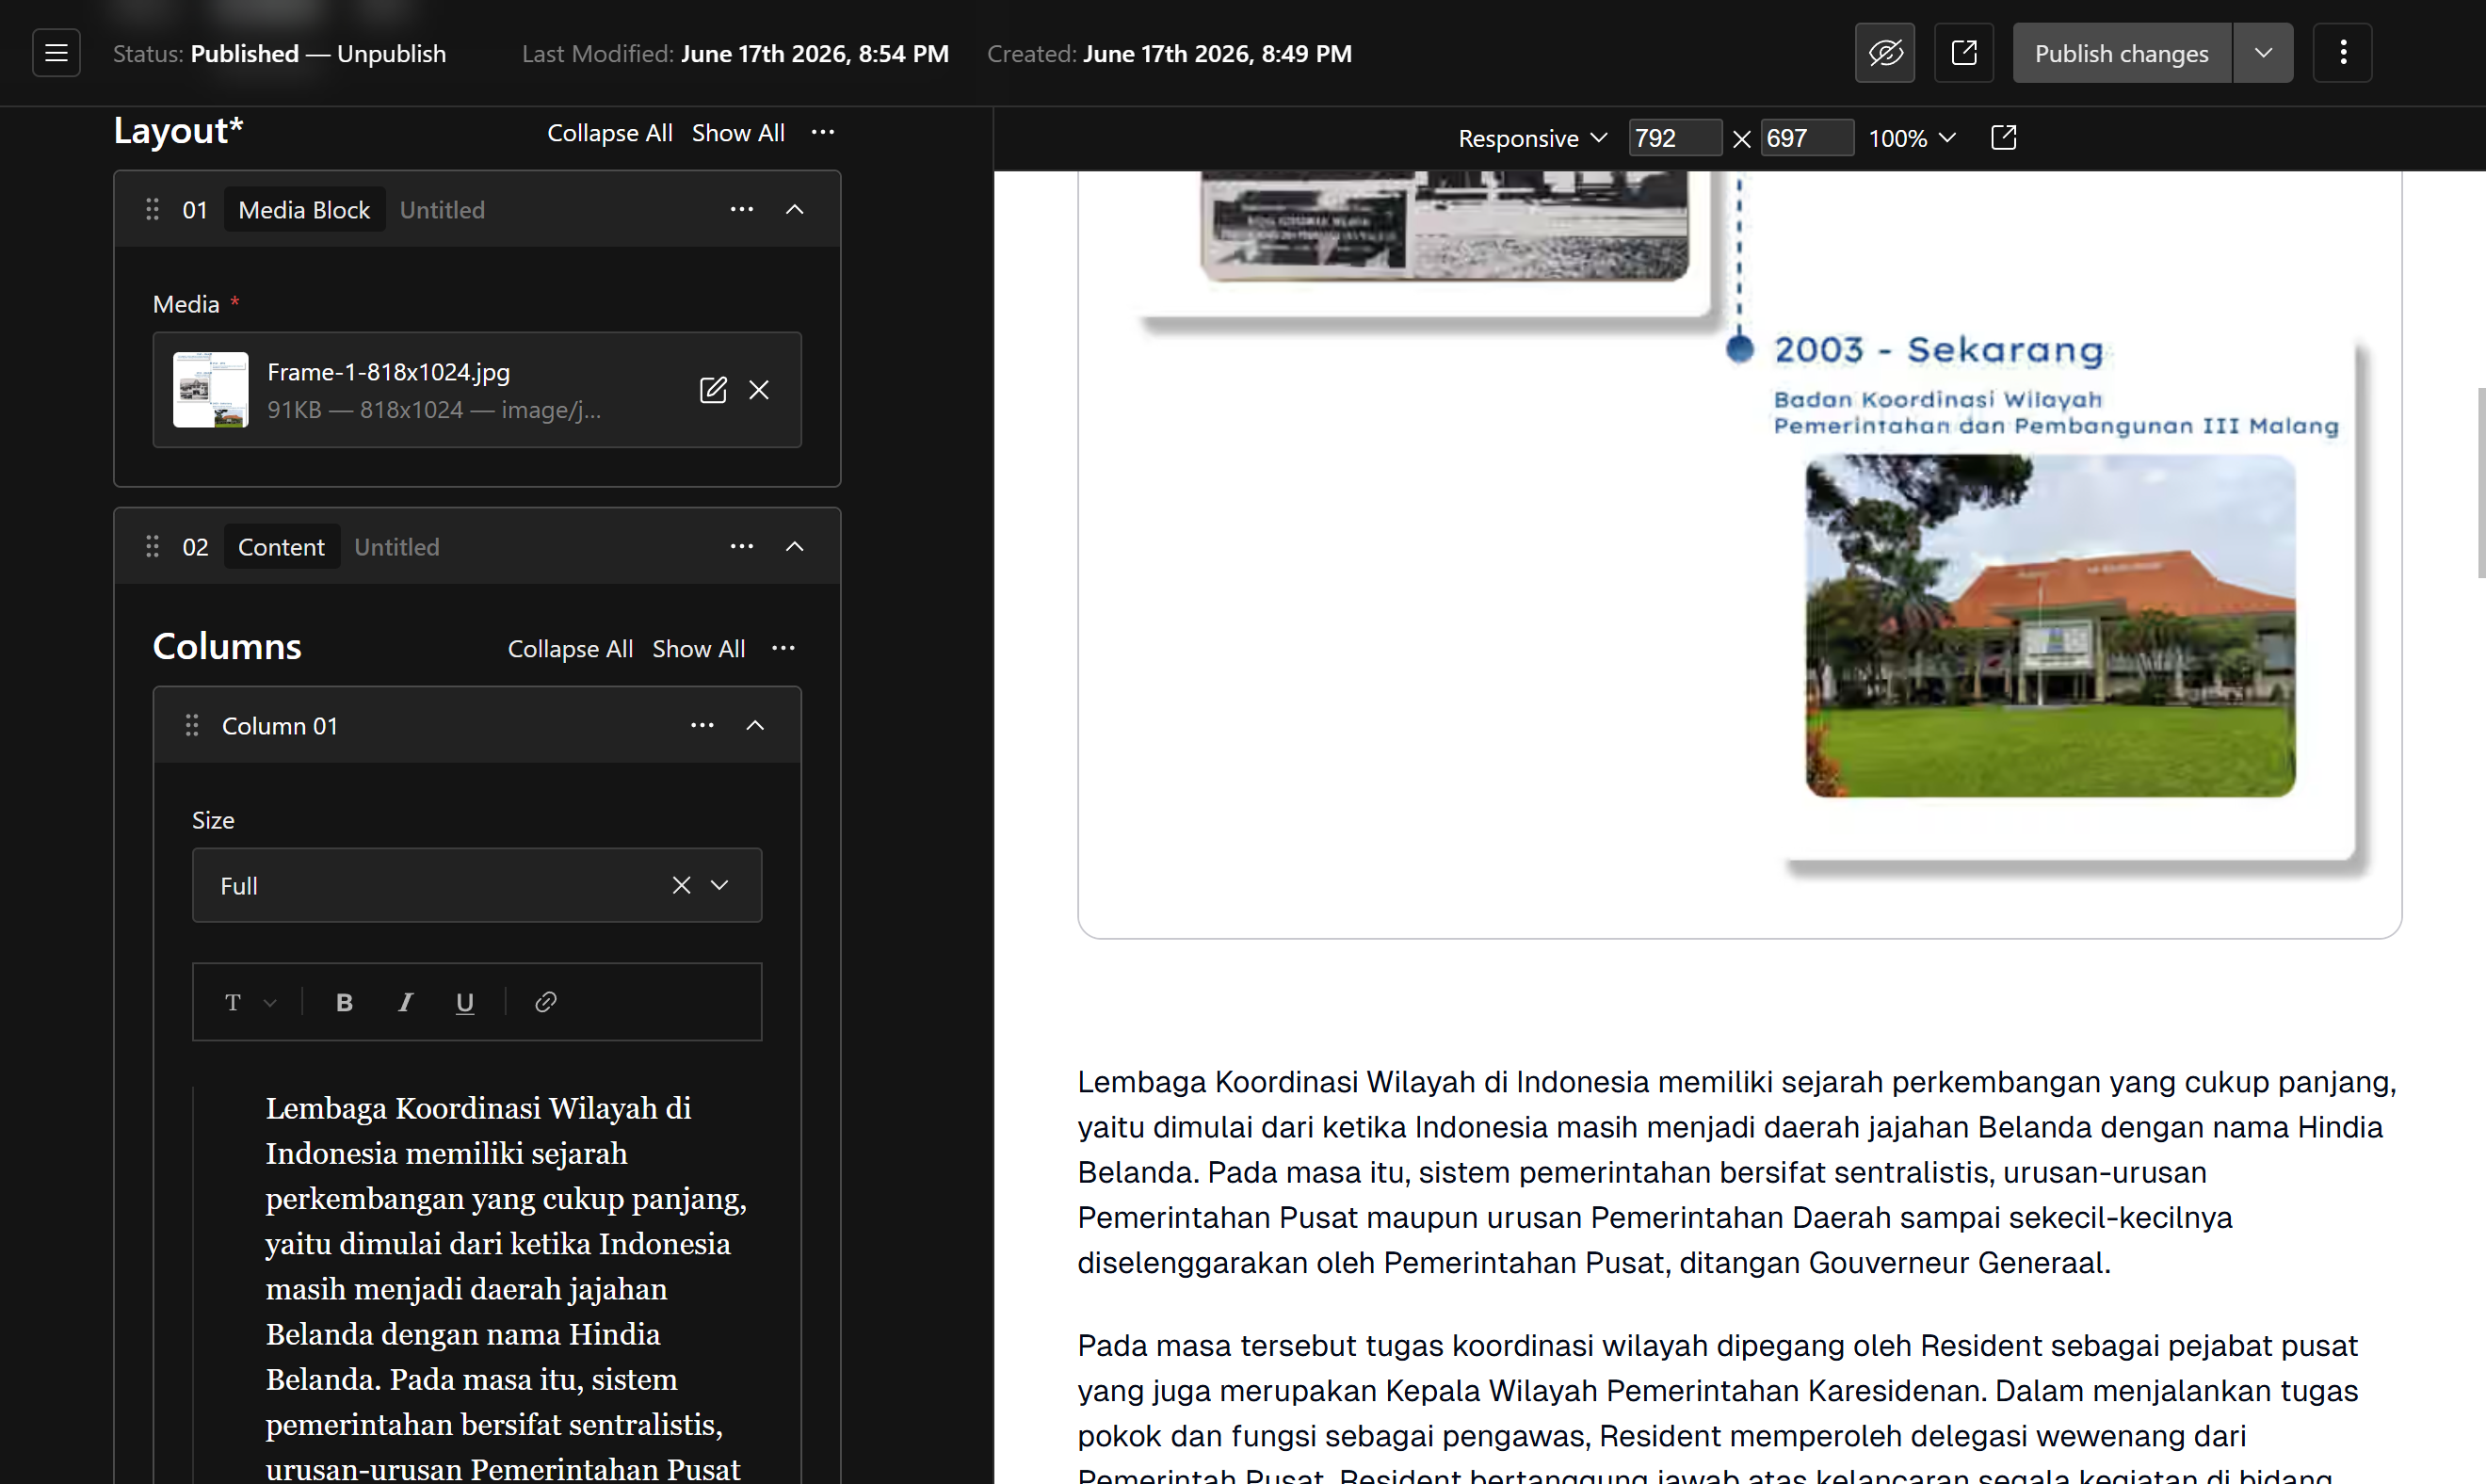Collapse All columns

[570, 649]
